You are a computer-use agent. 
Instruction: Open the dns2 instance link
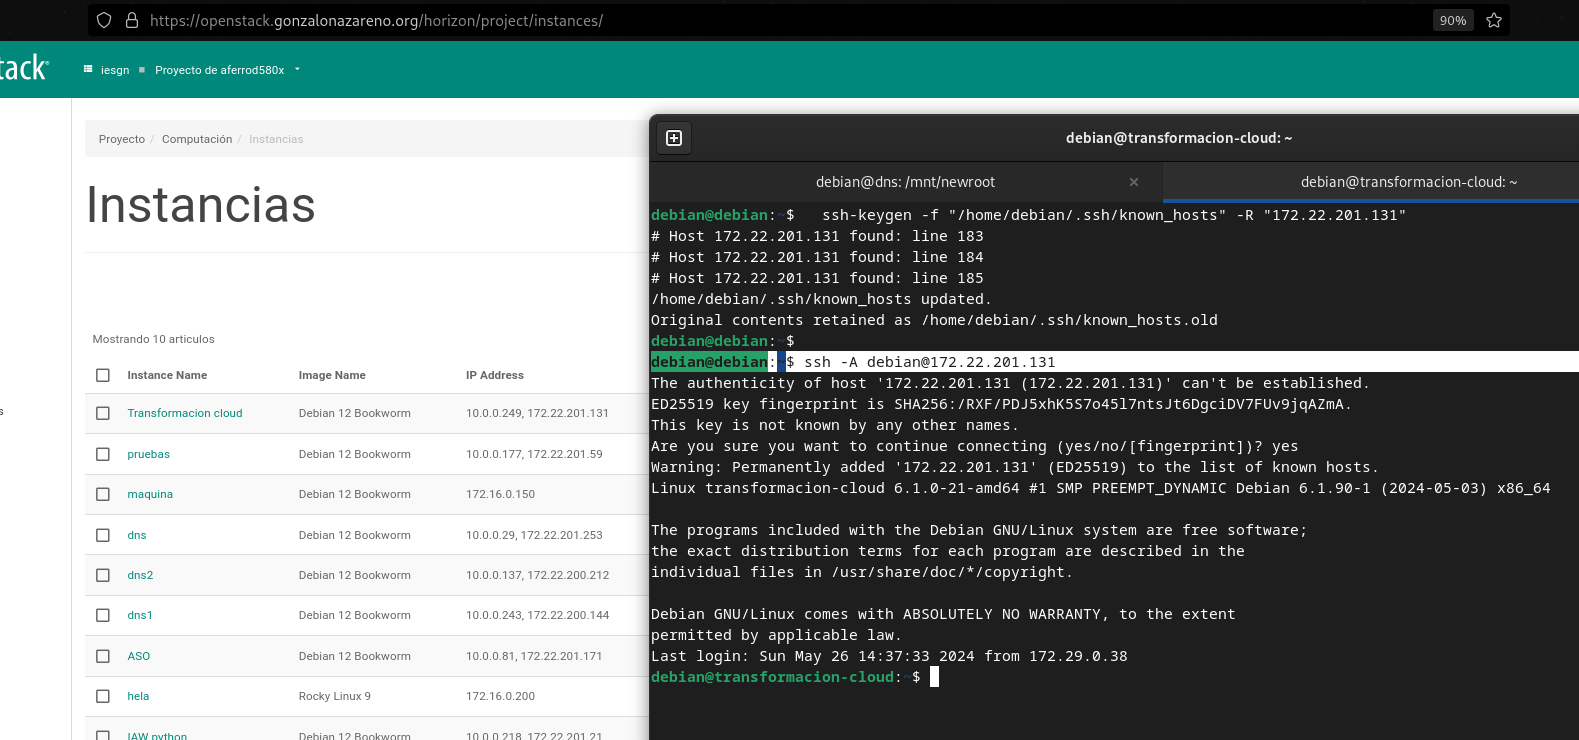click(x=140, y=575)
